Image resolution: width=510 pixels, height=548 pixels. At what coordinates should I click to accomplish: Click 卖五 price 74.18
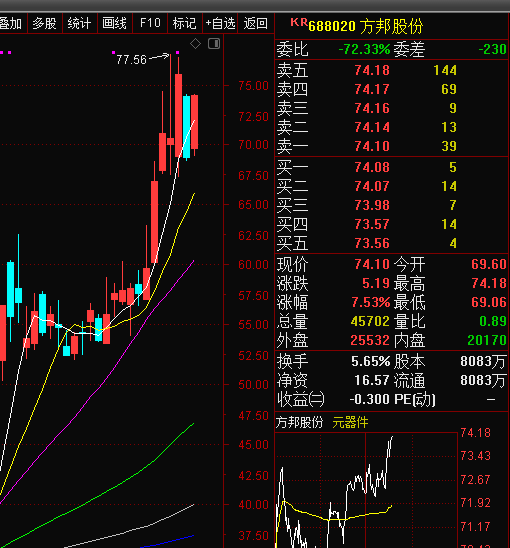pyautogui.click(x=372, y=70)
